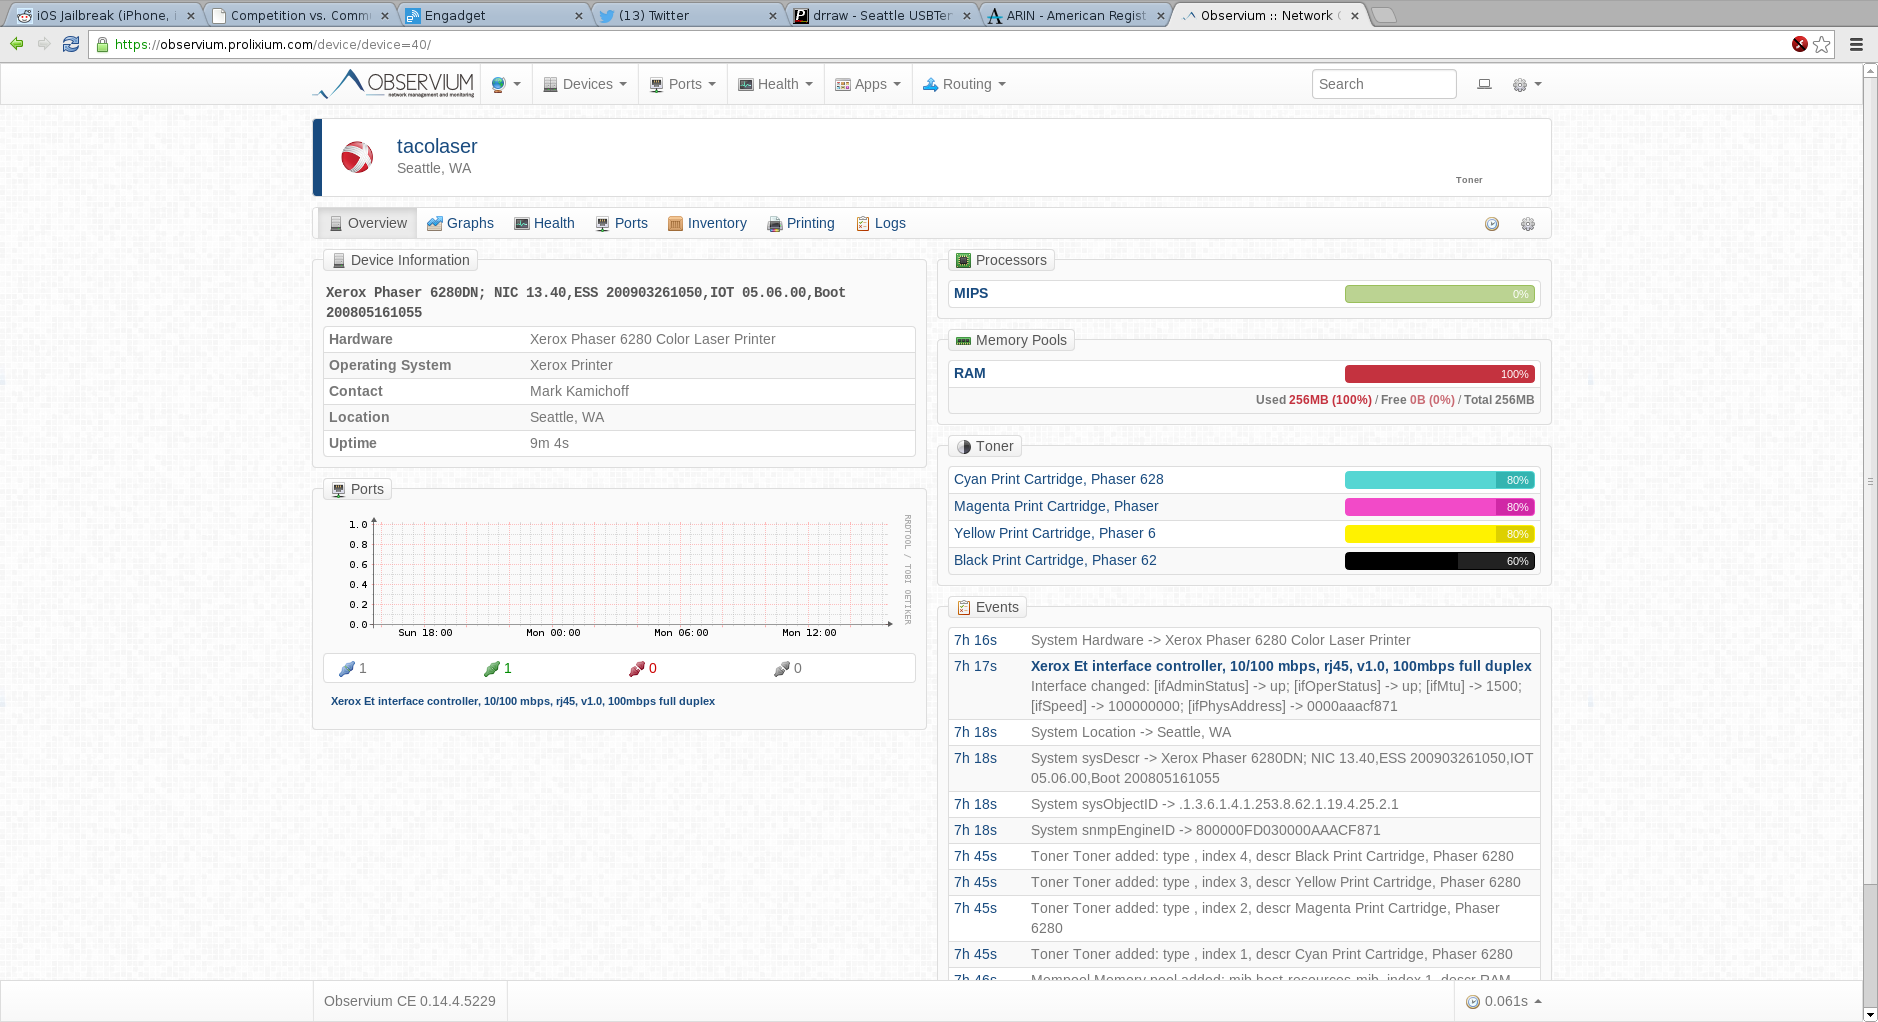
Task: Click the black toner 60% bar
Action: [1440, 561]
